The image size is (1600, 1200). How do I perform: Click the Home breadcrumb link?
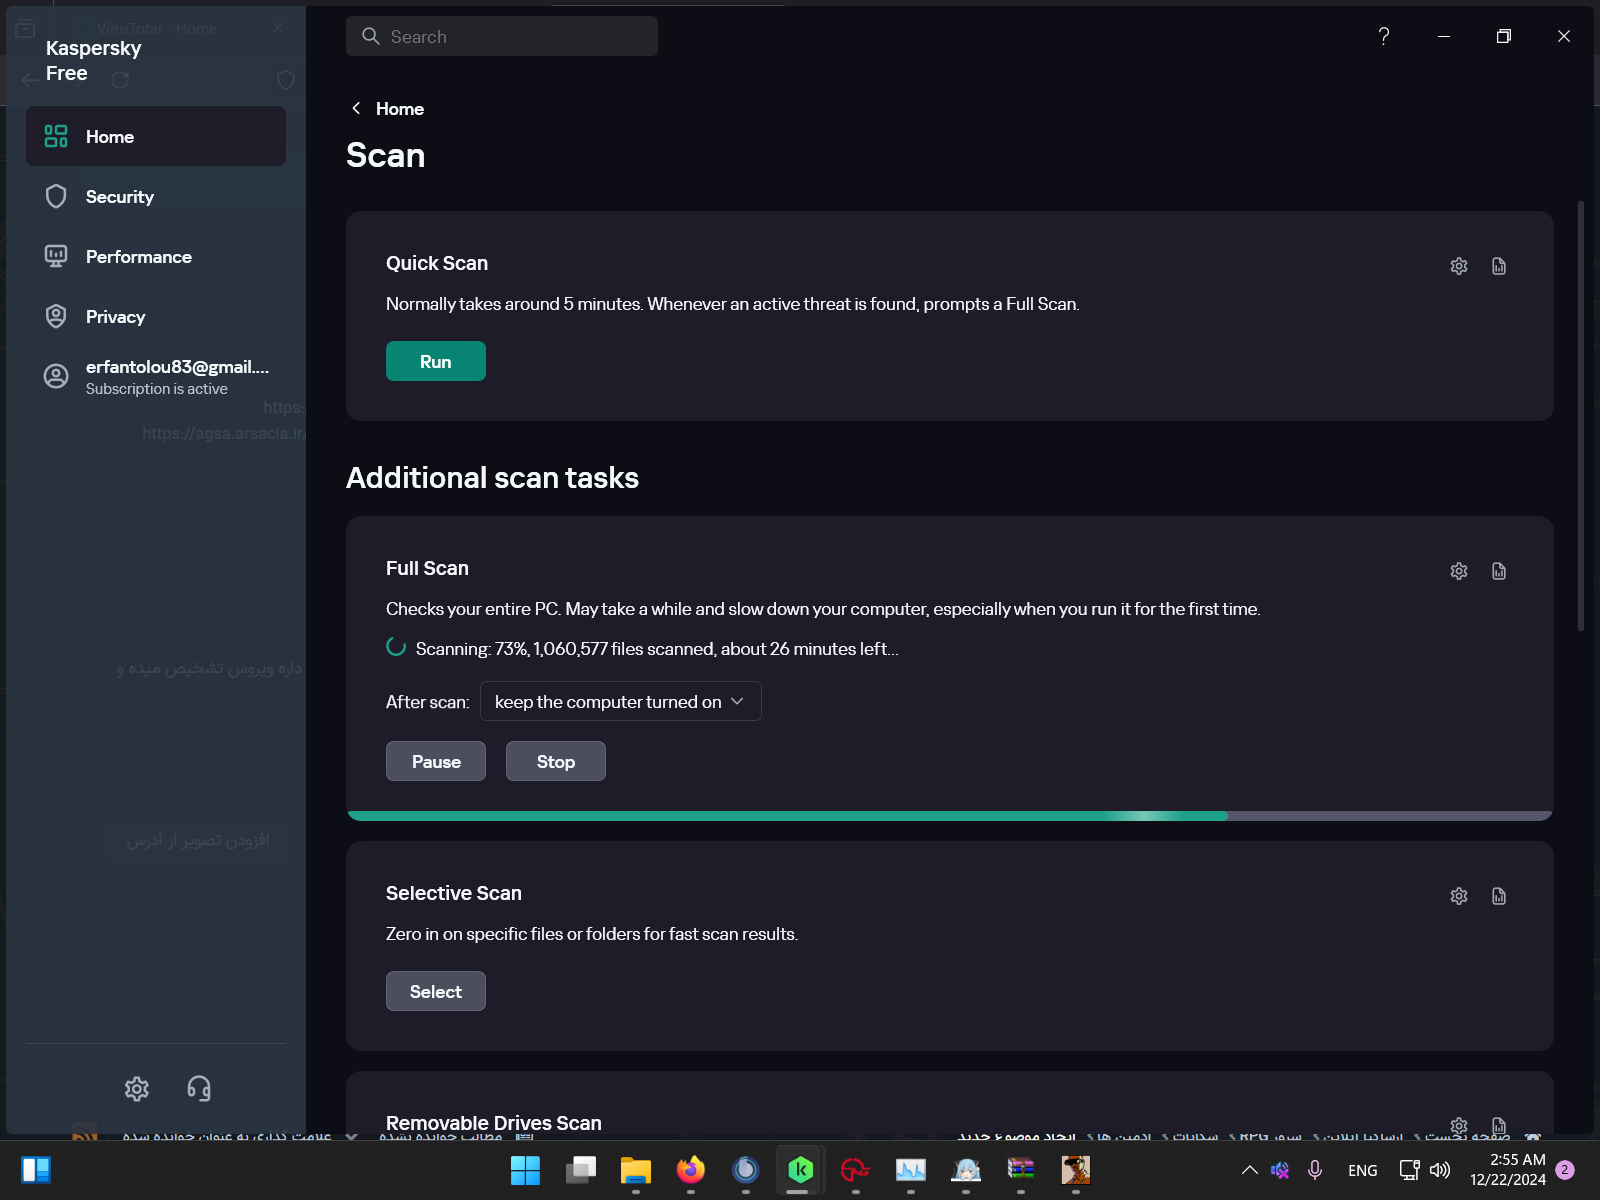(x=400, y=109)
